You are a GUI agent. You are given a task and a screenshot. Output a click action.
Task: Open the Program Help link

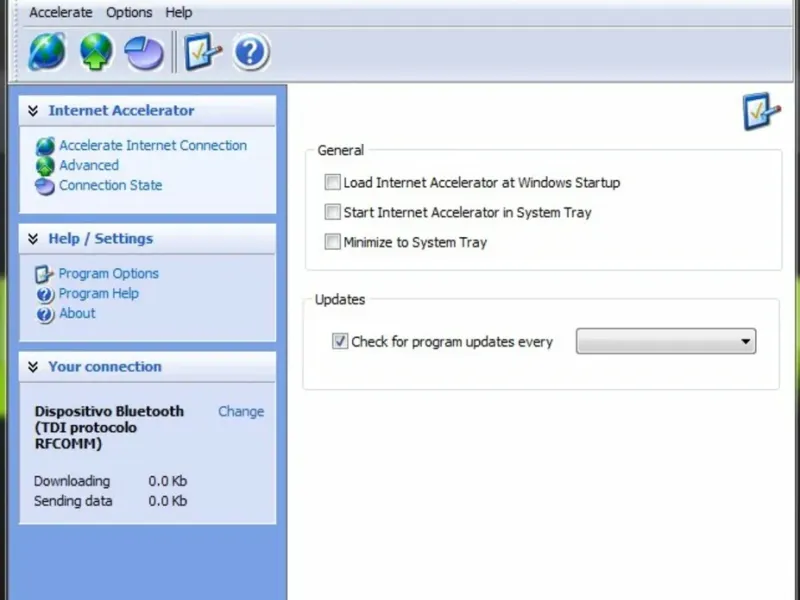[x=98, y=293]
